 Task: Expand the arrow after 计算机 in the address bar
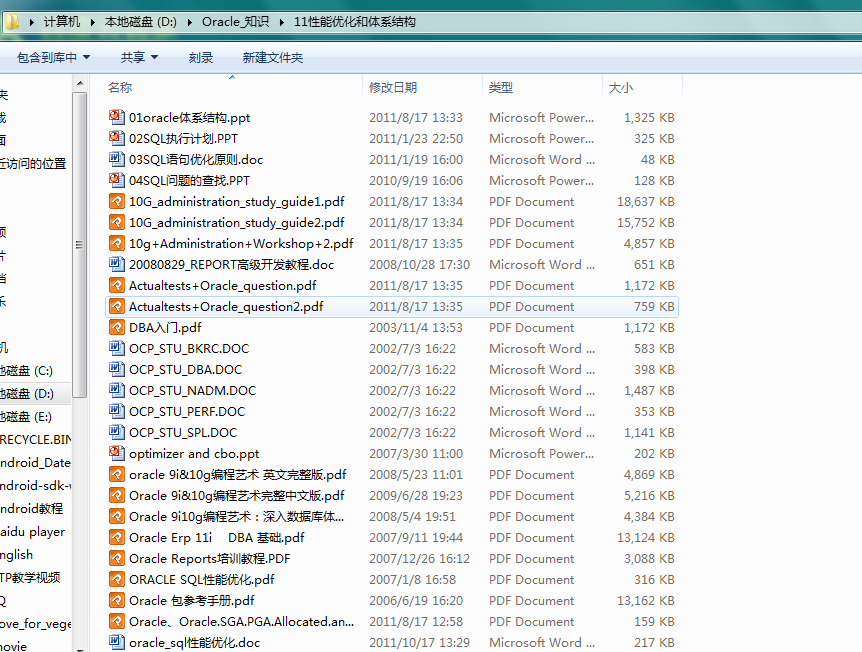click(92, 22)
